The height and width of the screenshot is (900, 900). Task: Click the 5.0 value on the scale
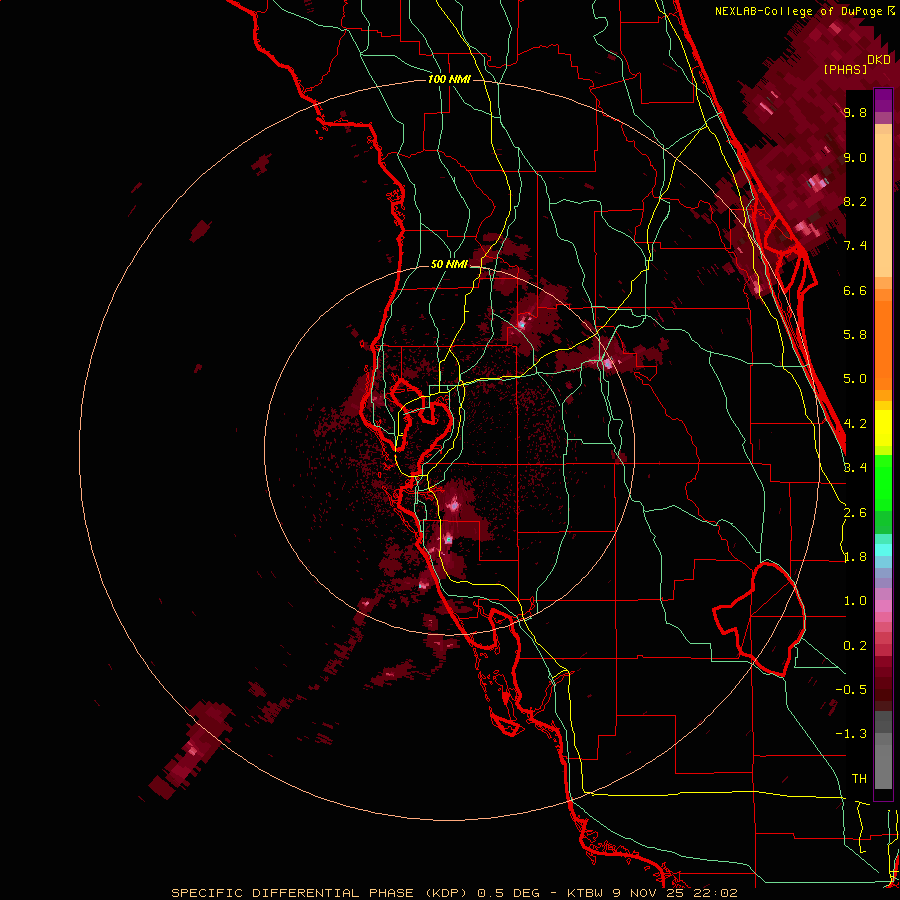pyautogui.click(x=855, y=379)
